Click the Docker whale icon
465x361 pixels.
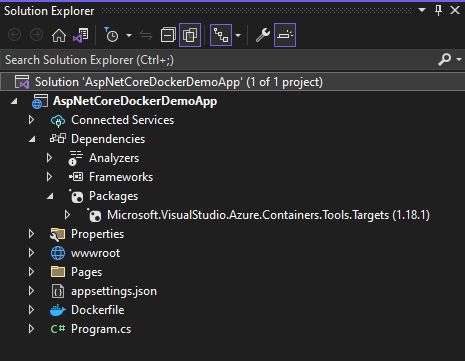(x=58, y=310)
